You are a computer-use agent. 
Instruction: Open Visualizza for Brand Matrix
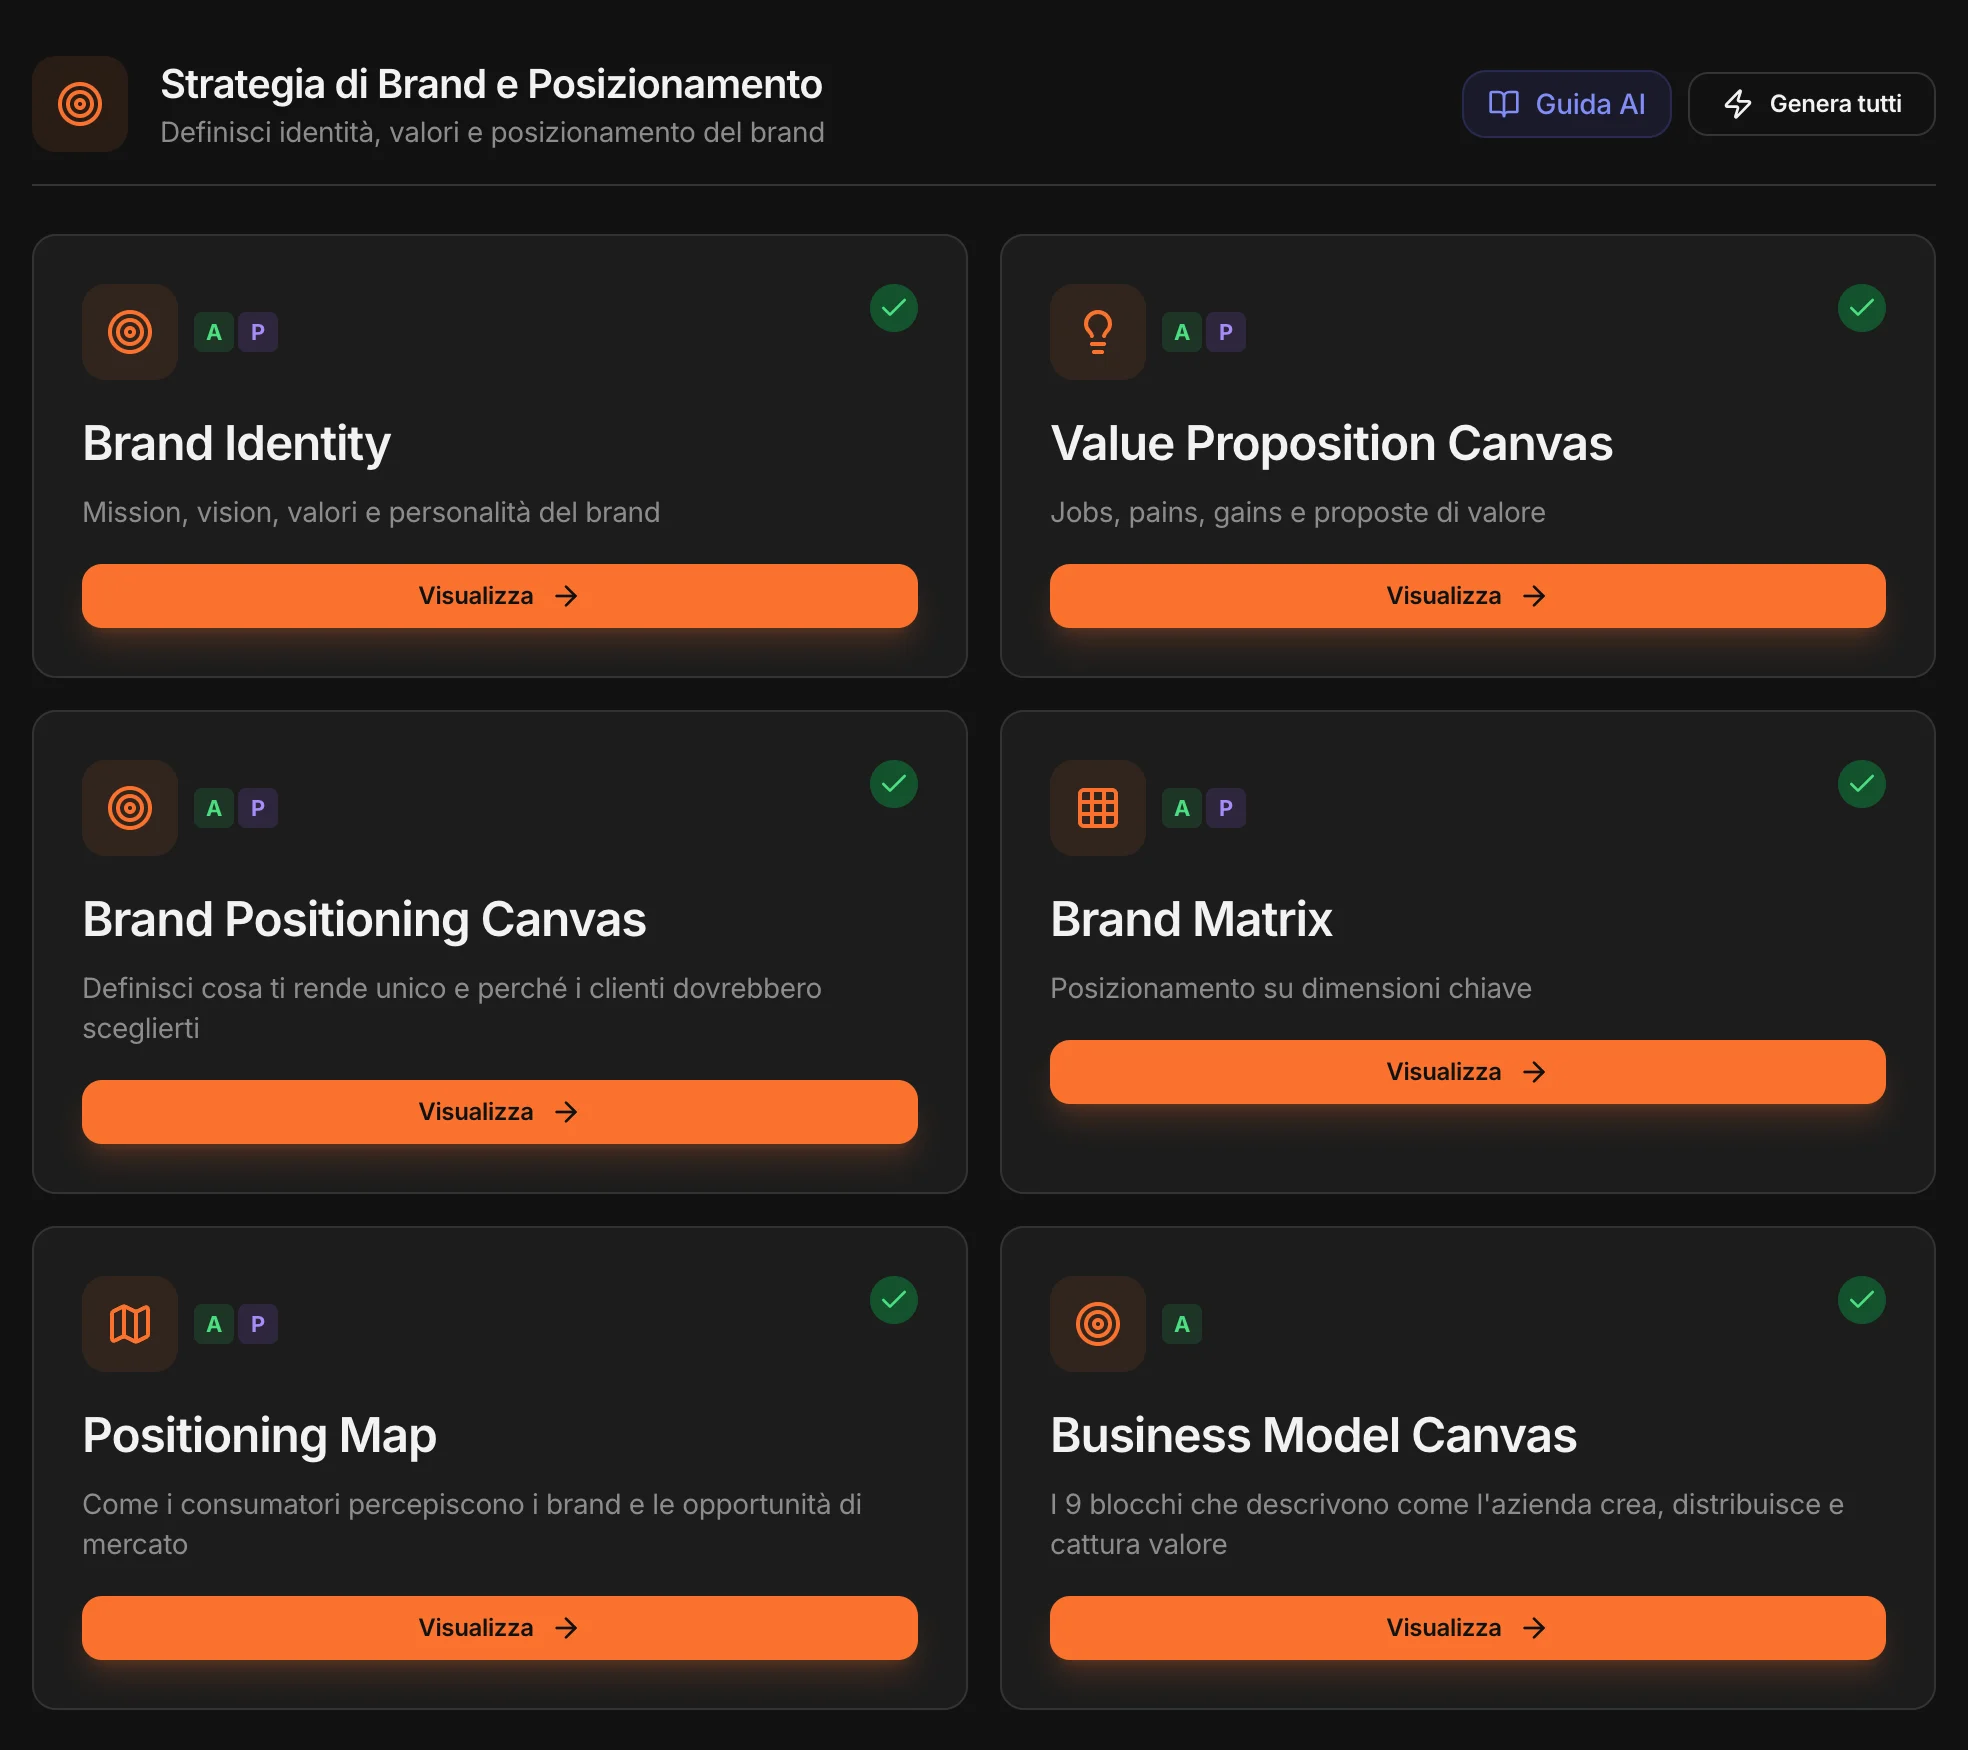click(x=1468, y=1072)
